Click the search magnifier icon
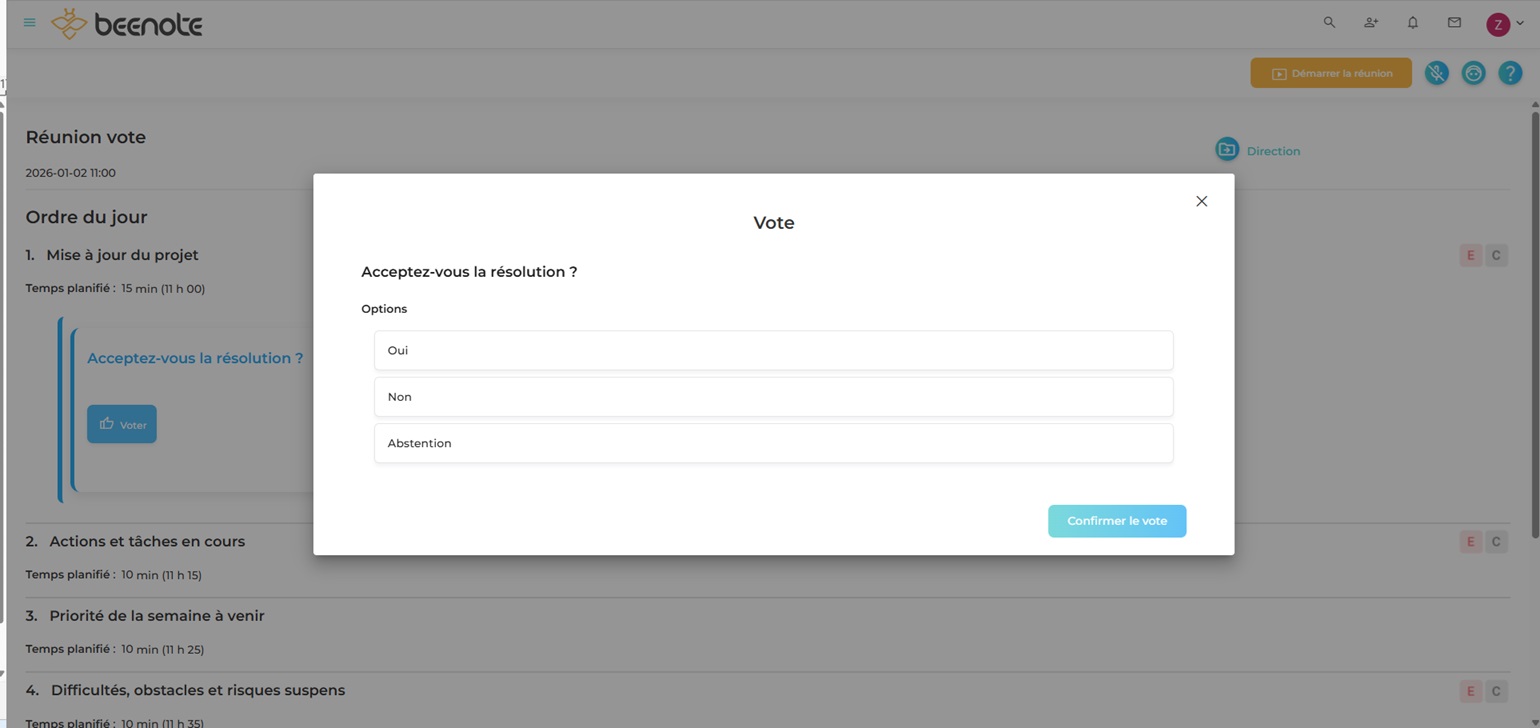1540x728 pixels. coord(1329,22)
